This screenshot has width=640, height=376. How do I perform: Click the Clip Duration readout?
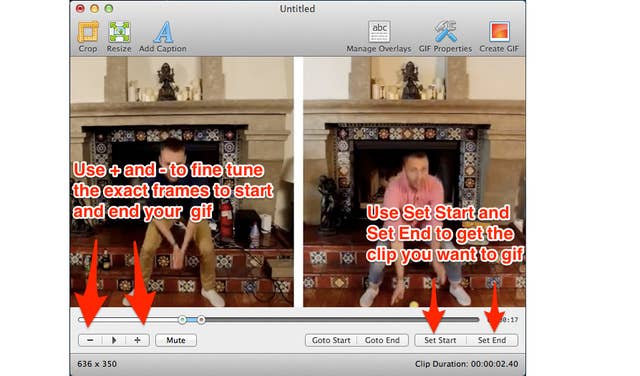pyautogui.click(x=467, y=364)
